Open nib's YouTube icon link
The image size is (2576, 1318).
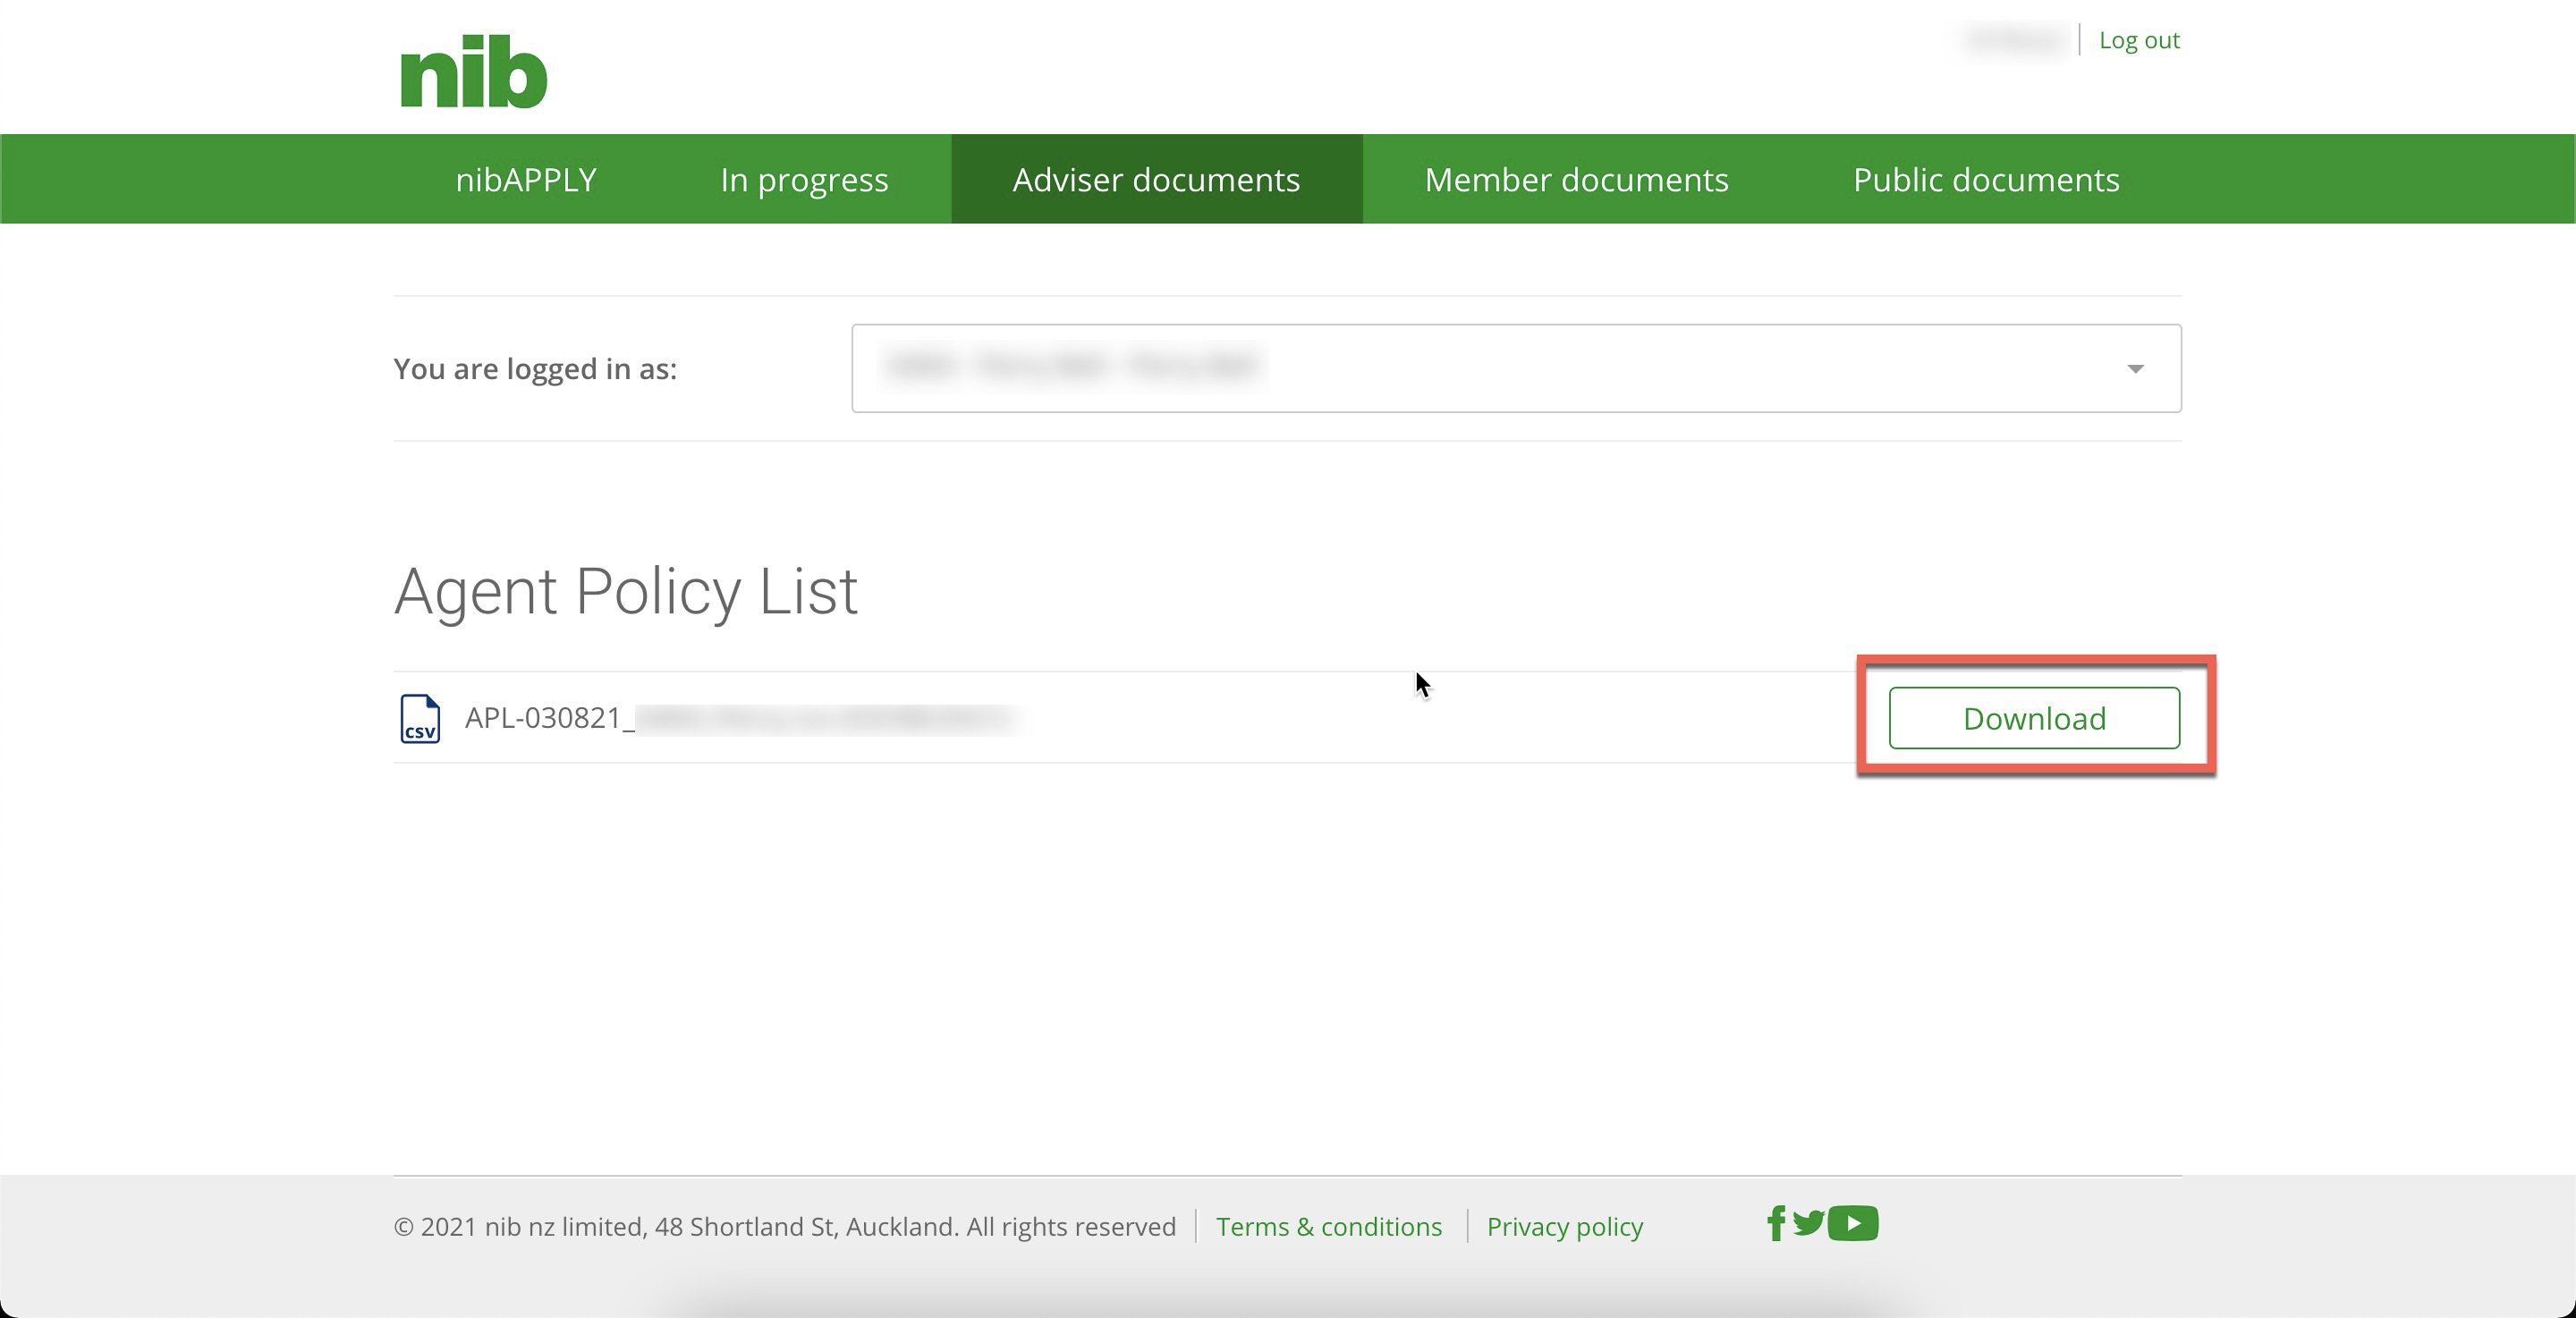pyautogui.click(x=1853, y=1223)
